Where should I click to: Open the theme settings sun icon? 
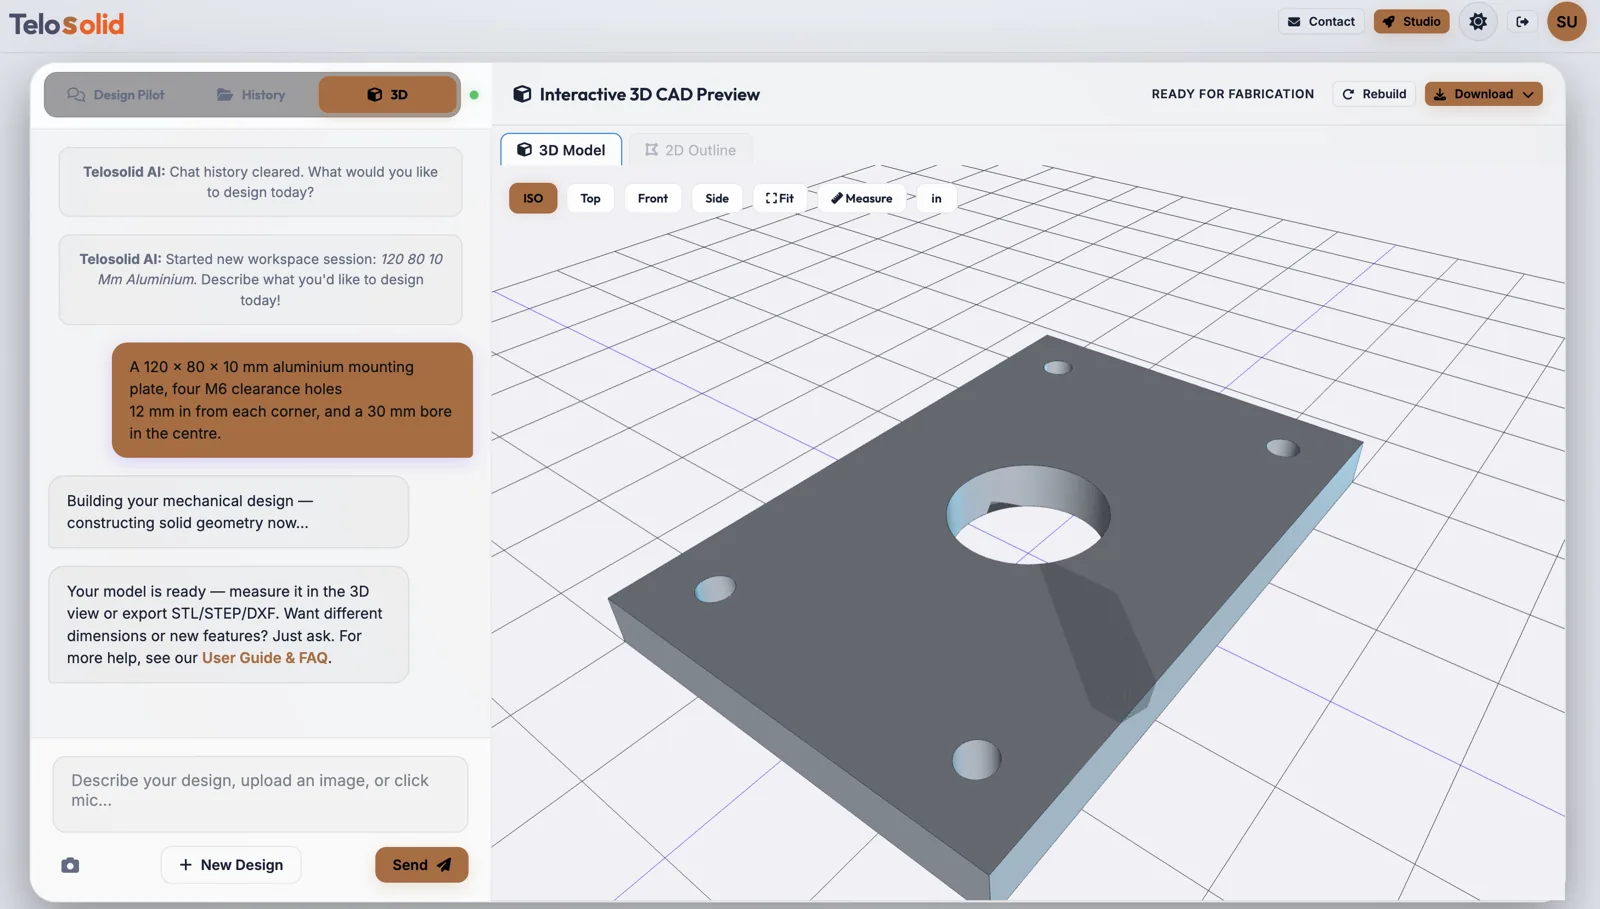point(1478,21)
